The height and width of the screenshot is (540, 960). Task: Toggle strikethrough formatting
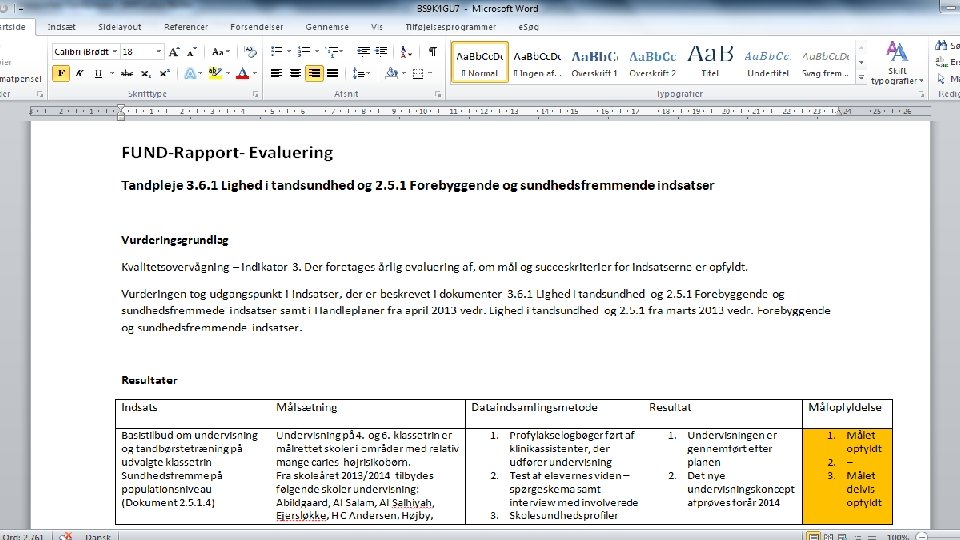127,73
